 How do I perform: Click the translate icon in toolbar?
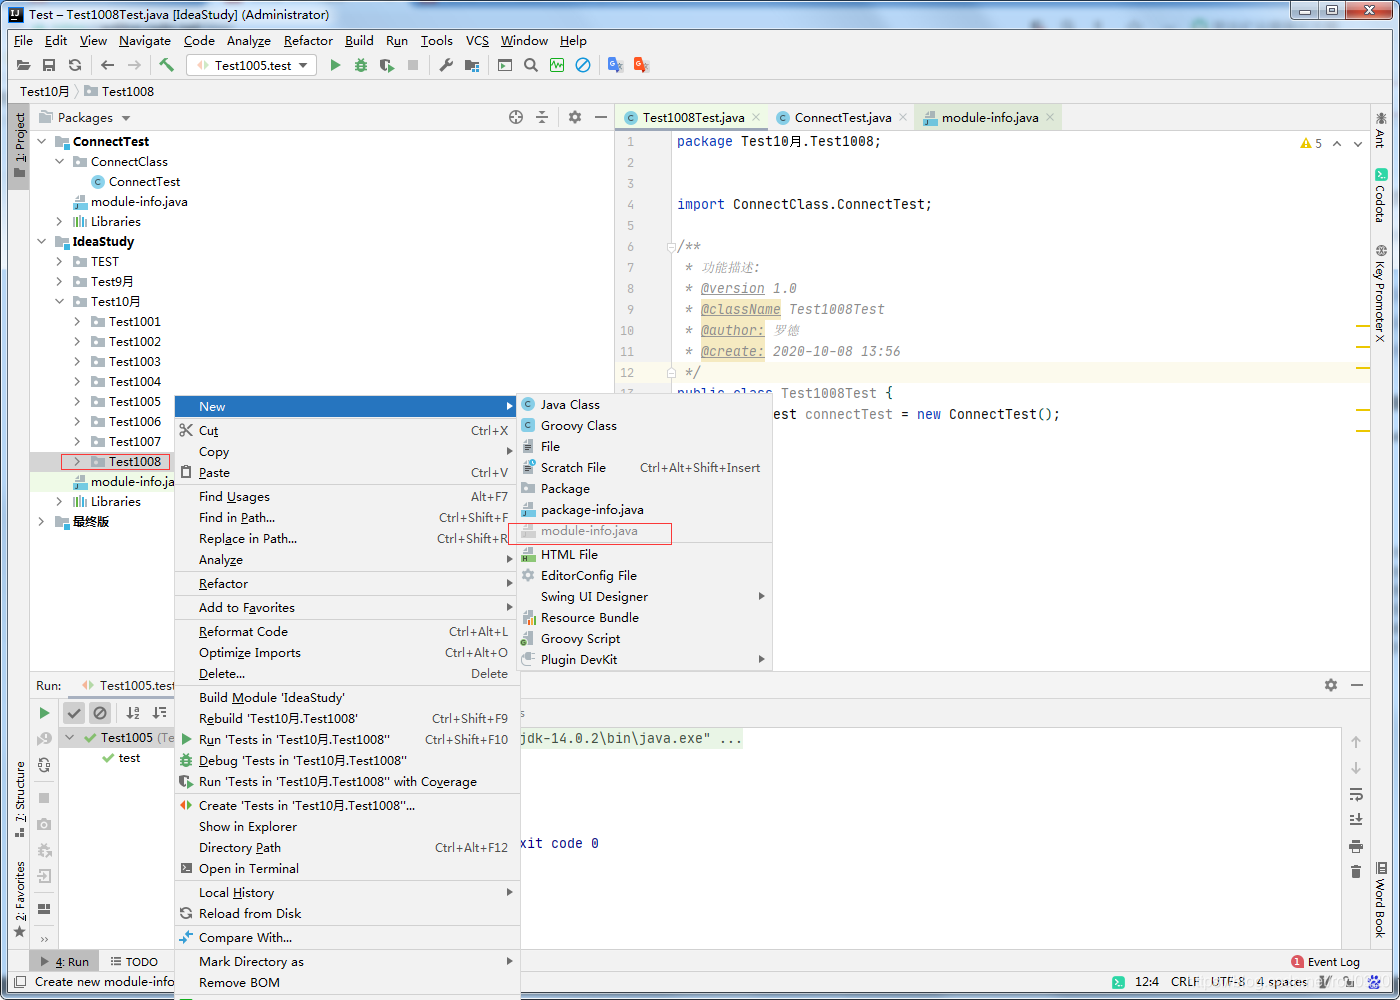(615, 65)
